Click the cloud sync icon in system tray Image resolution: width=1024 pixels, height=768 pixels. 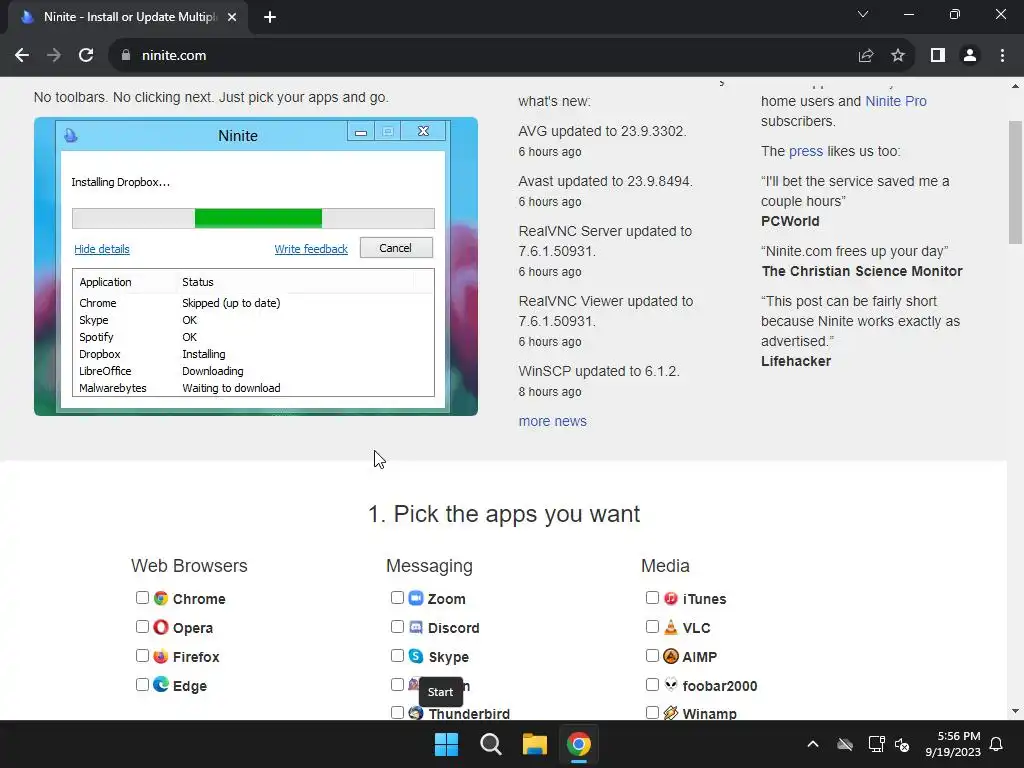point(845,744)
